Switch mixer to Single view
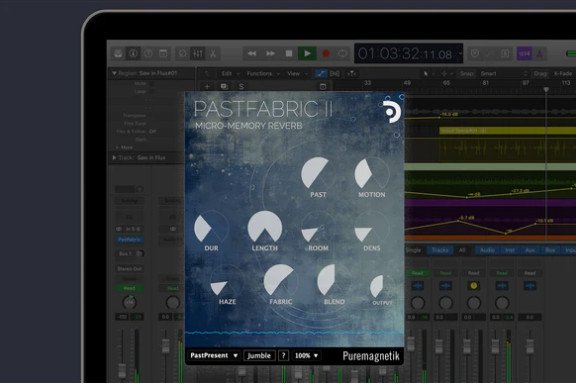Image resolution: width=576 pixels, height=384 pixels. [x=413, y=250]
